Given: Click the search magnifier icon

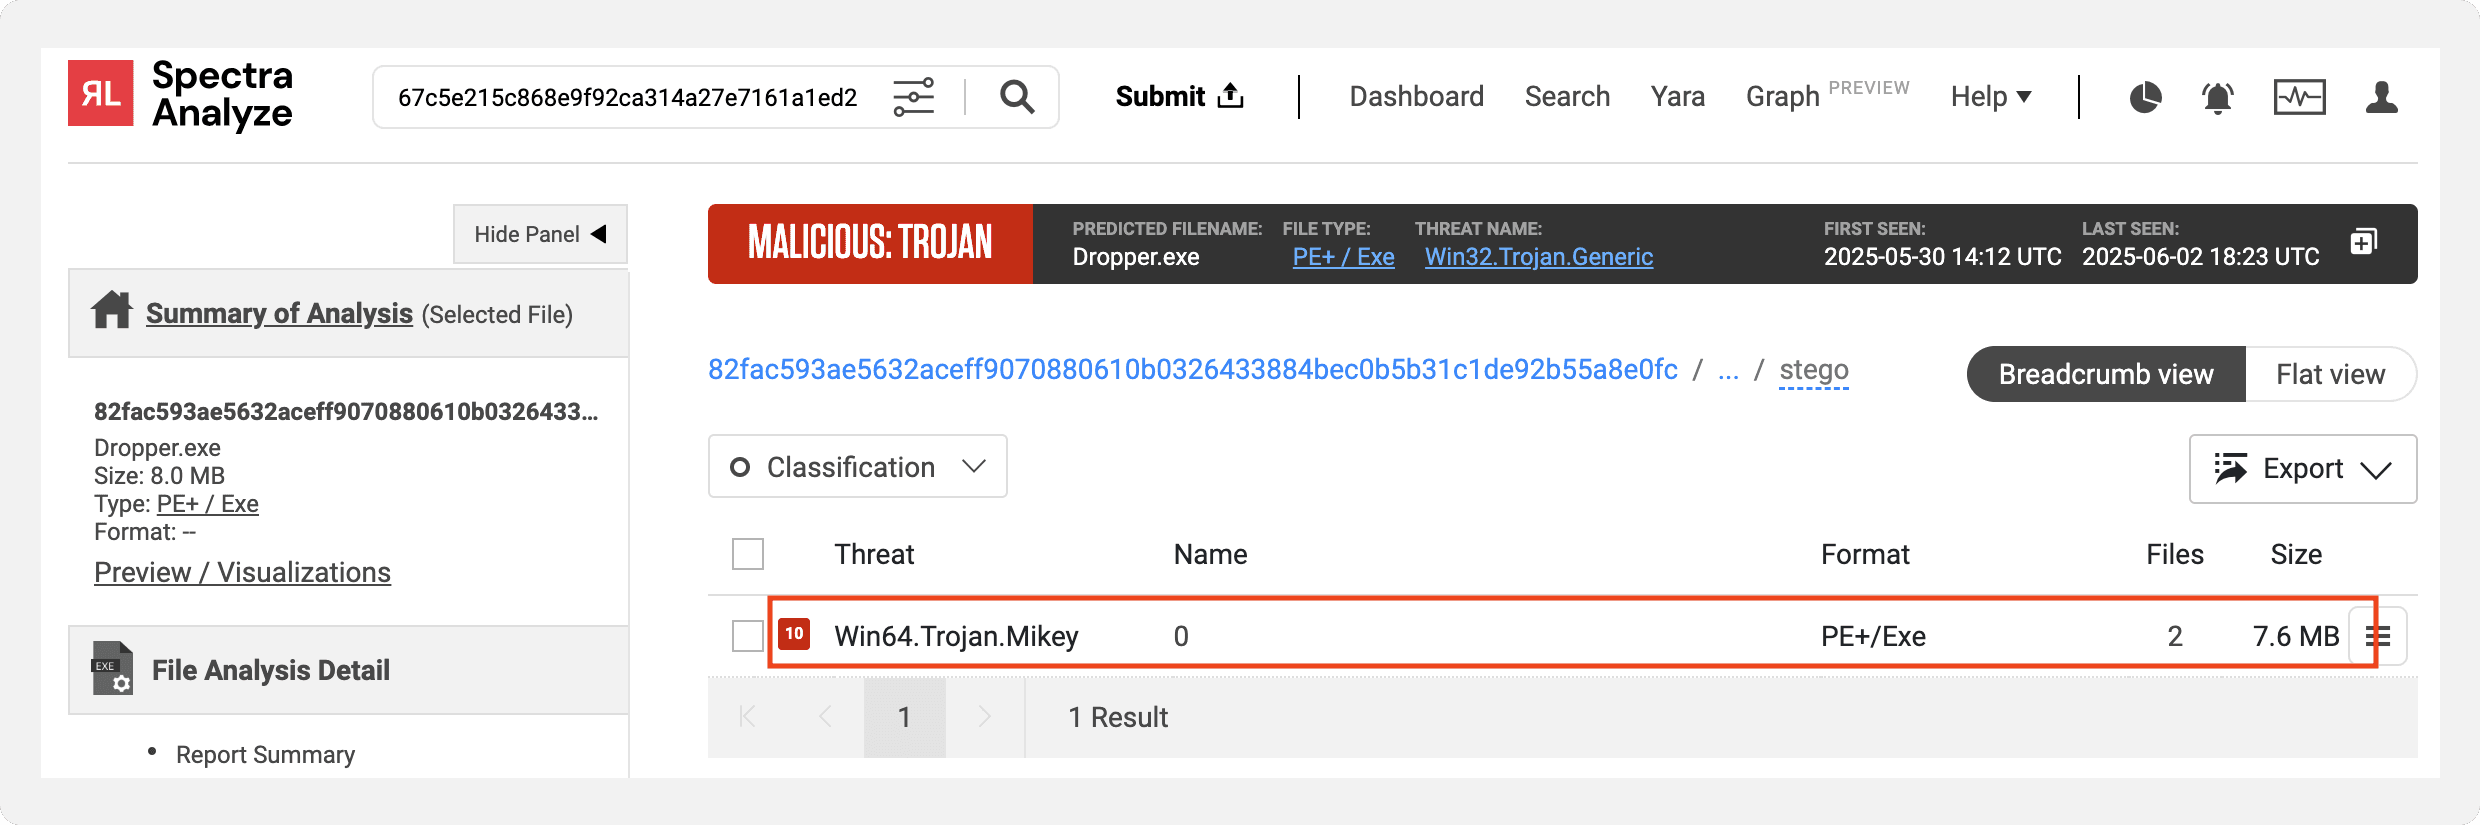Looking at the screenshot, I should tap(1017, 97).
